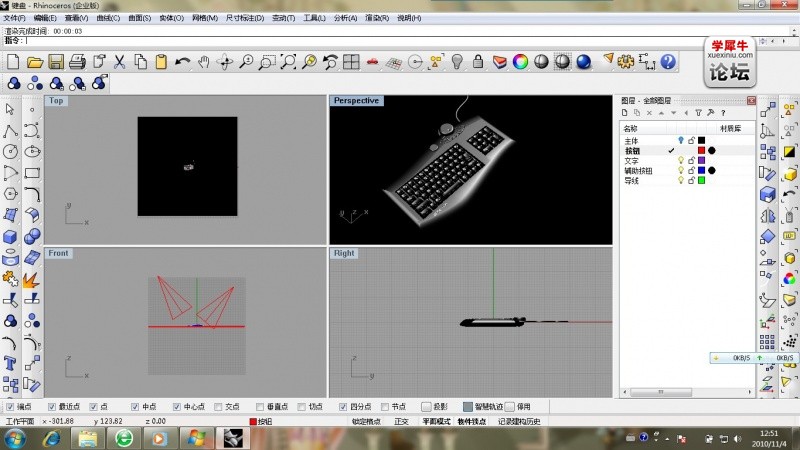Choose the Zoom Window tool
This screenshot has width=800, height=450.
[267, 62]
